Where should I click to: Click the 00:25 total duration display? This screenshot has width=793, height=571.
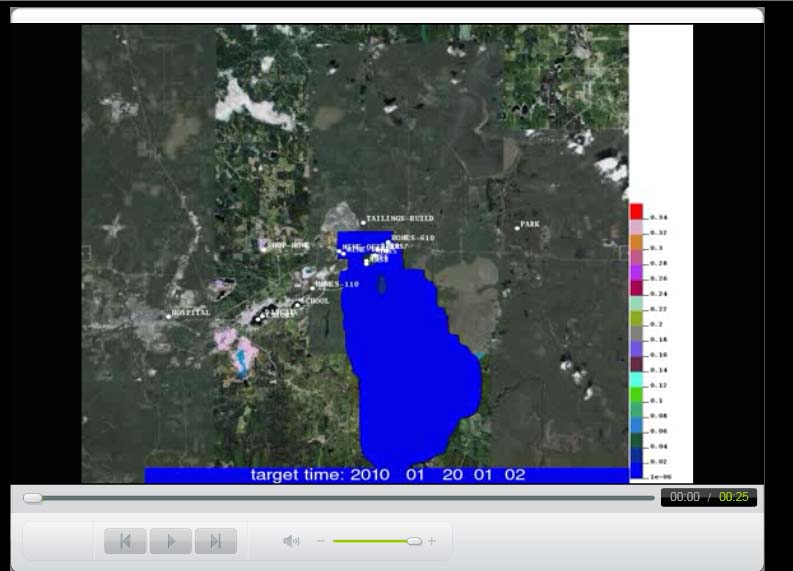(x=734, y=497)
